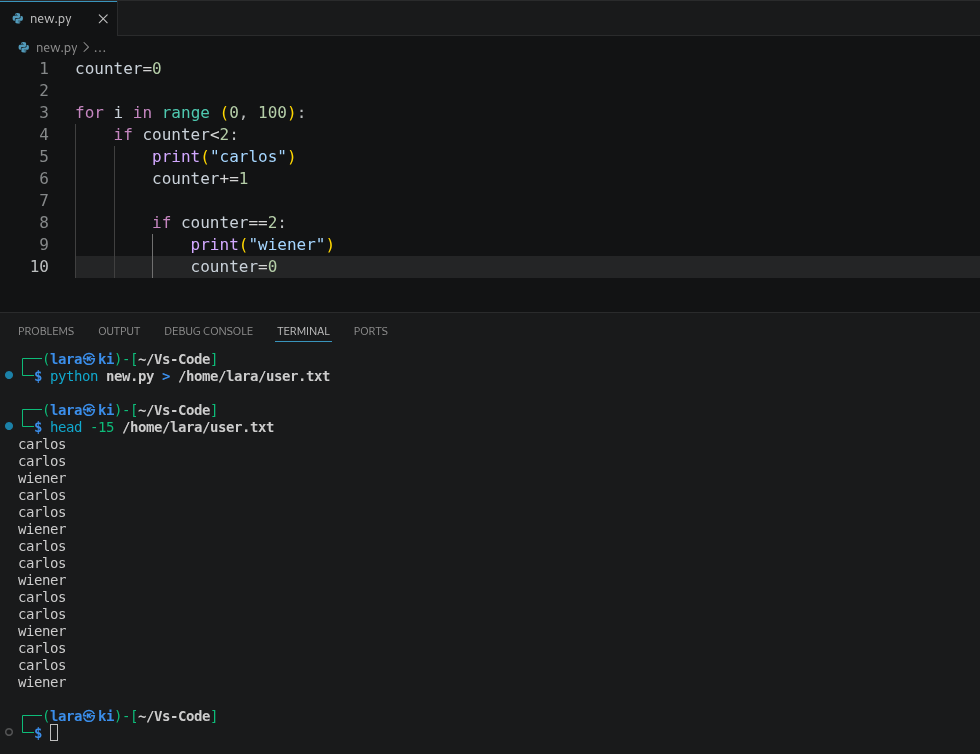Image resolution: width=980 pixels, height=754 pixels.
Task: Click new.py in the breadcrumb path
Action: click(56, 48)
